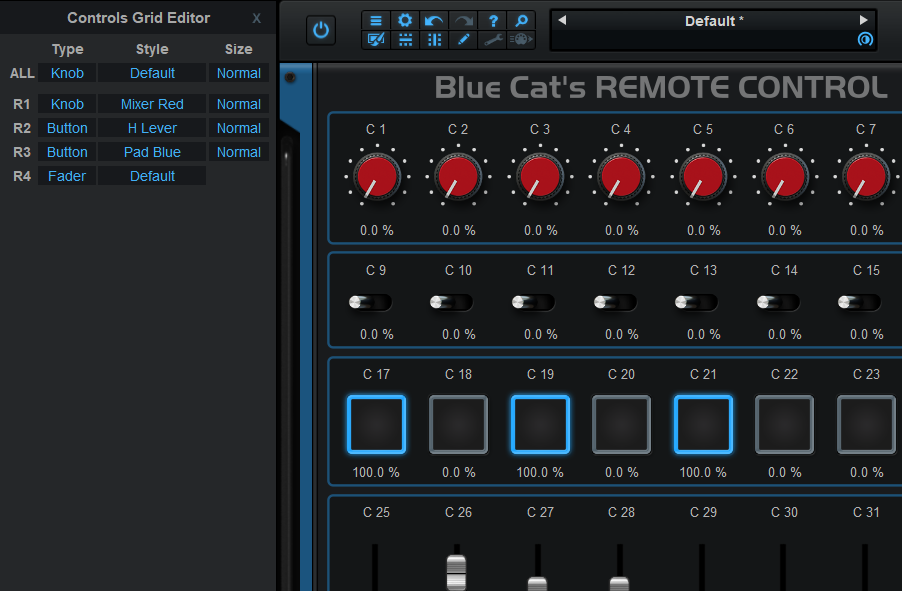Toggle the C 18 pad button
902x591 pixels.
[x=458, y=425]
